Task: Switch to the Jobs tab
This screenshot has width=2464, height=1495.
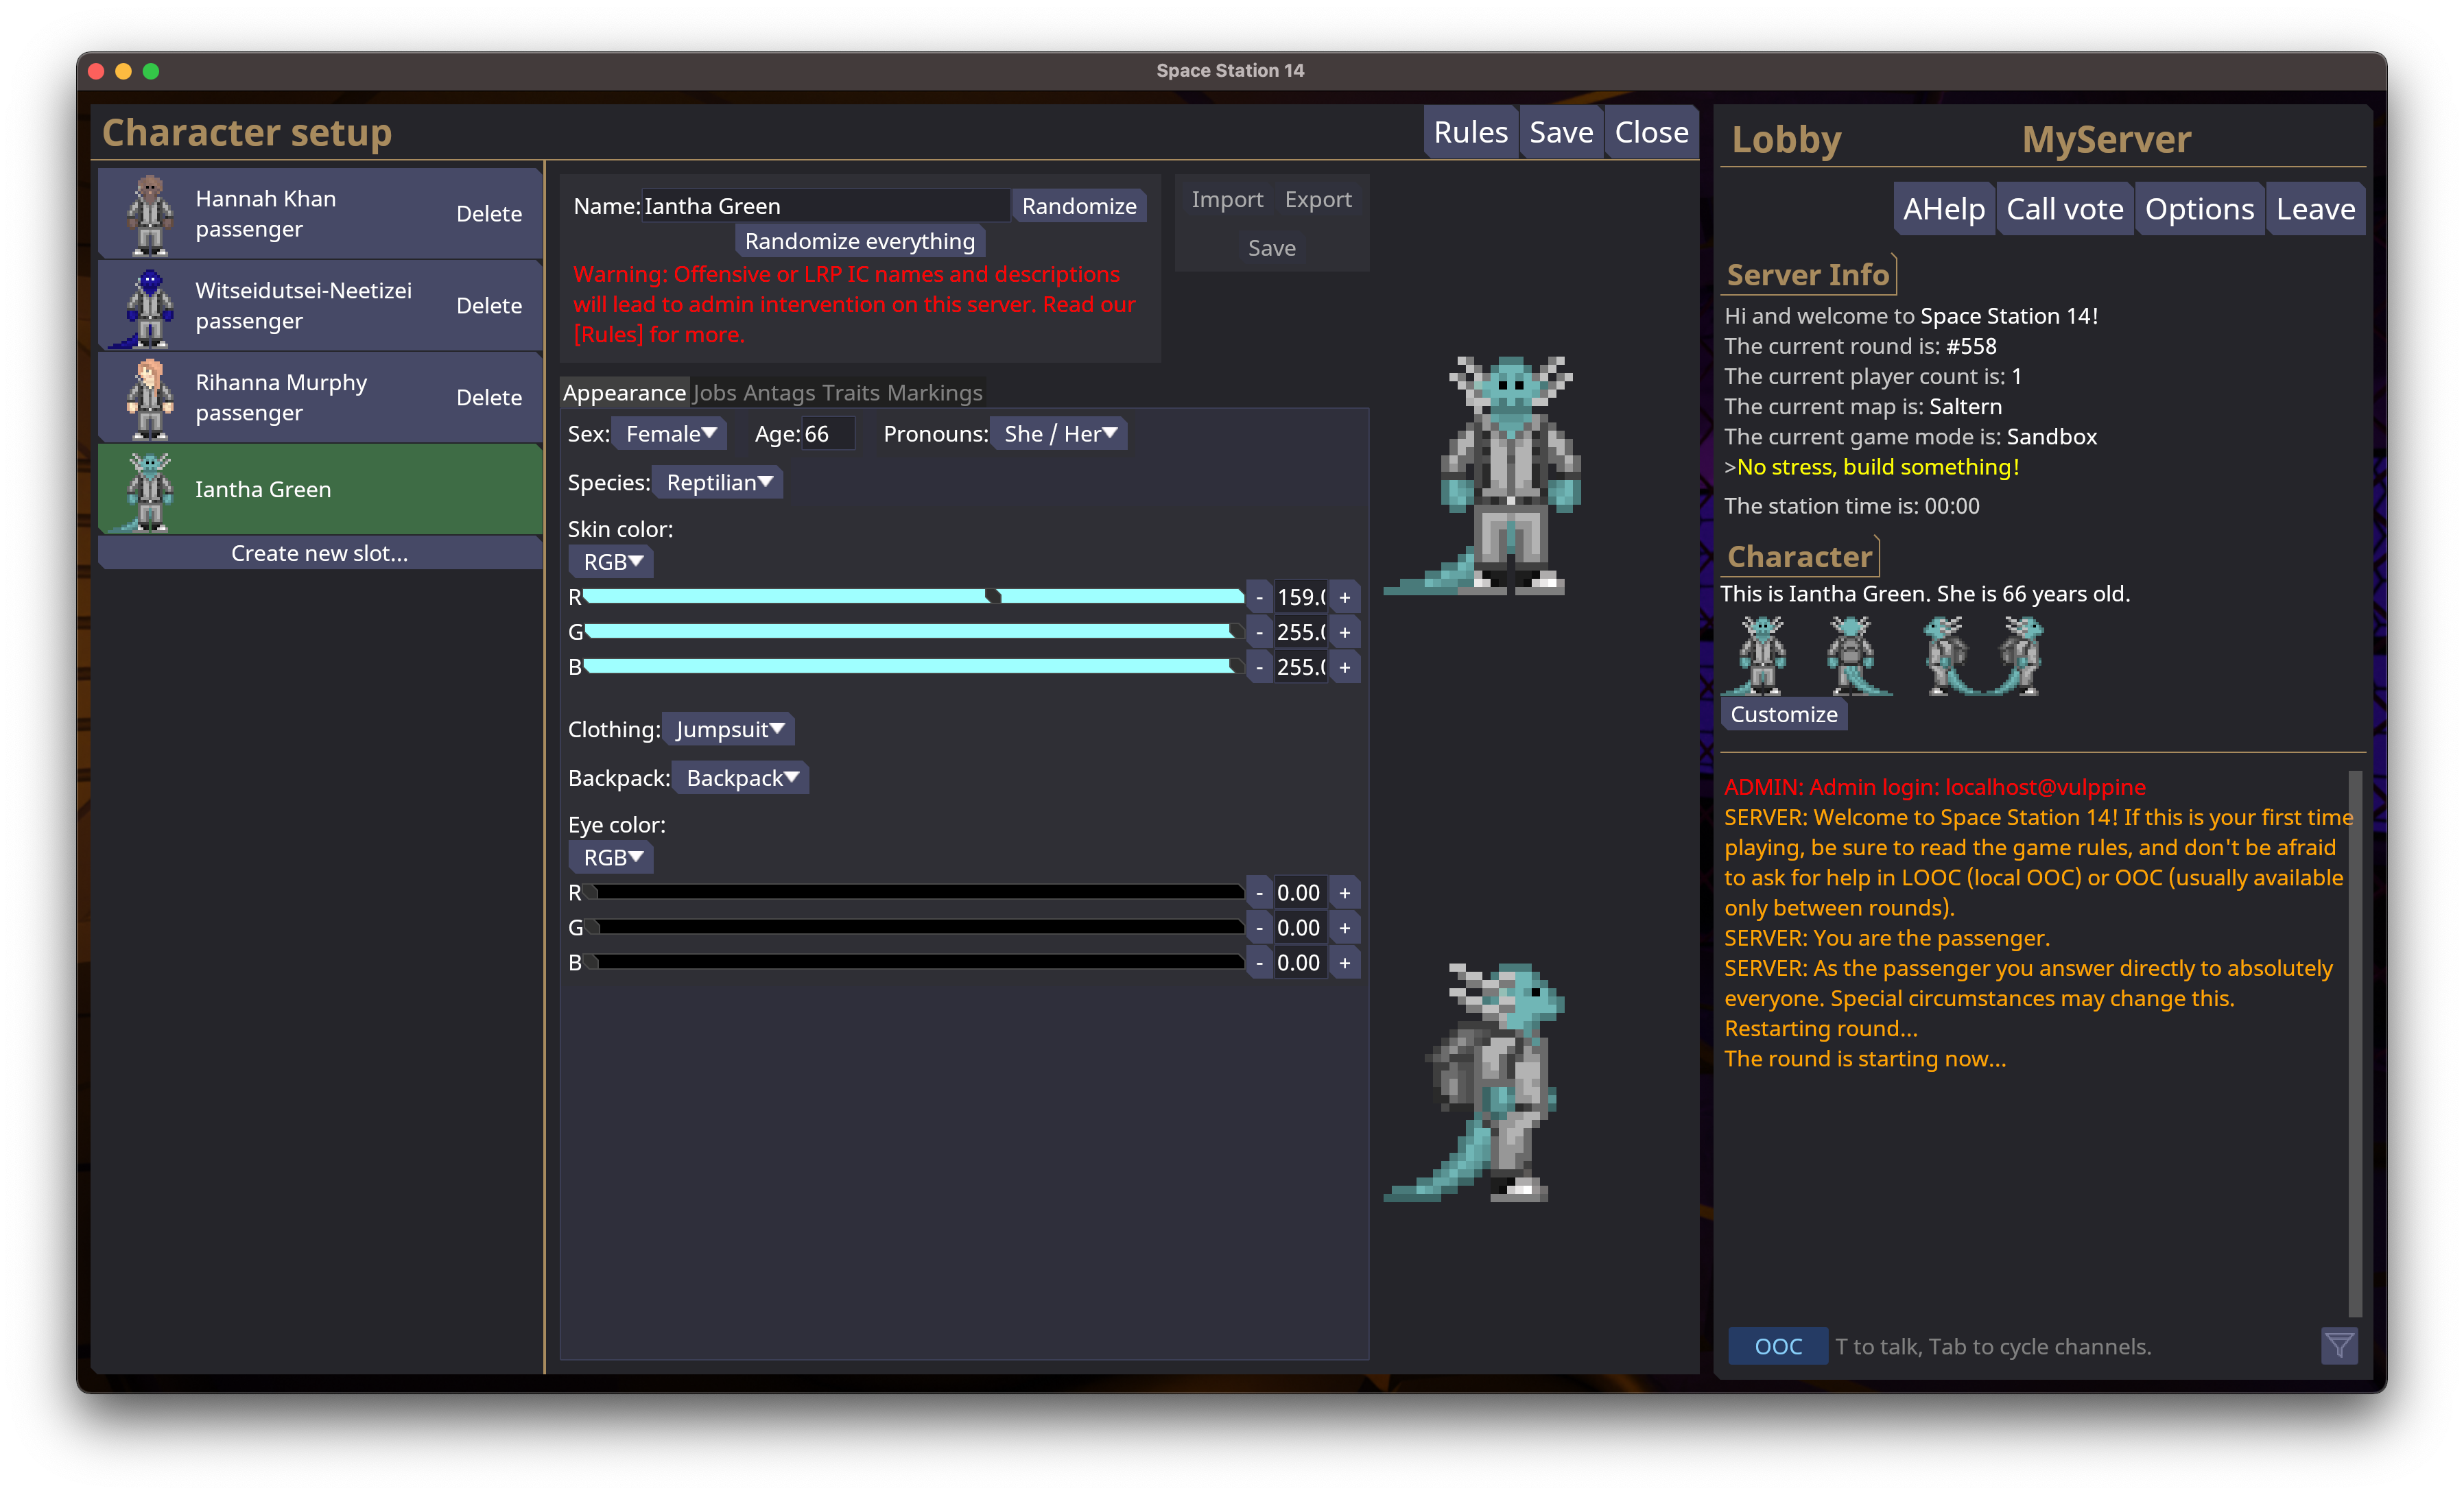Action: coord(714,393)
